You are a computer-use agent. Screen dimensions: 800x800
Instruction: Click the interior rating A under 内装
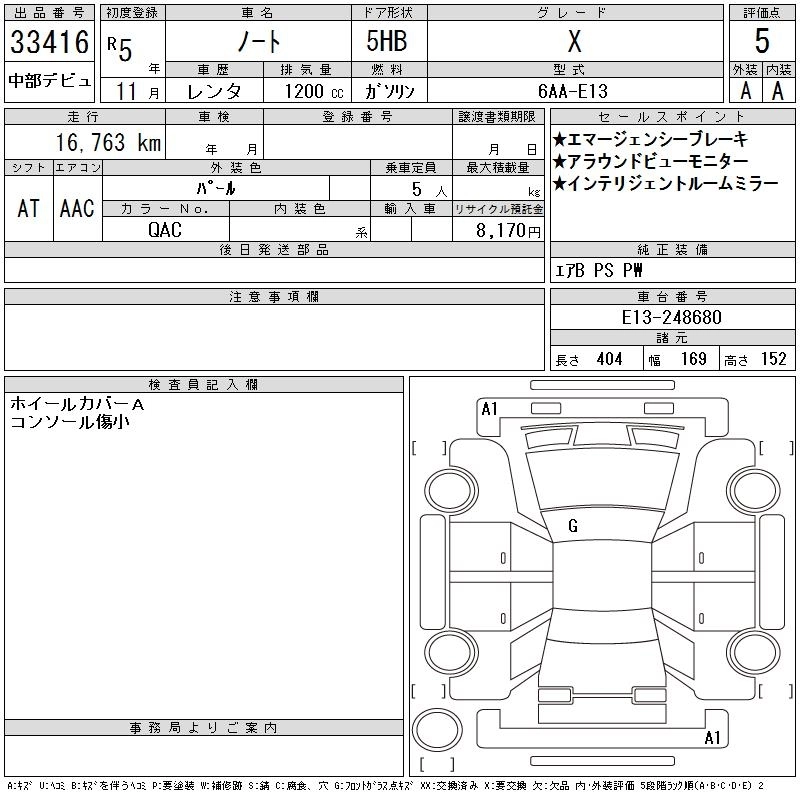778,91
